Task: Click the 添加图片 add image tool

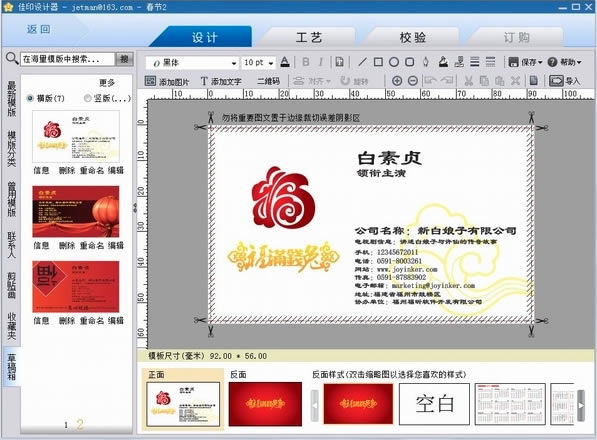Action: coord(167,81)
